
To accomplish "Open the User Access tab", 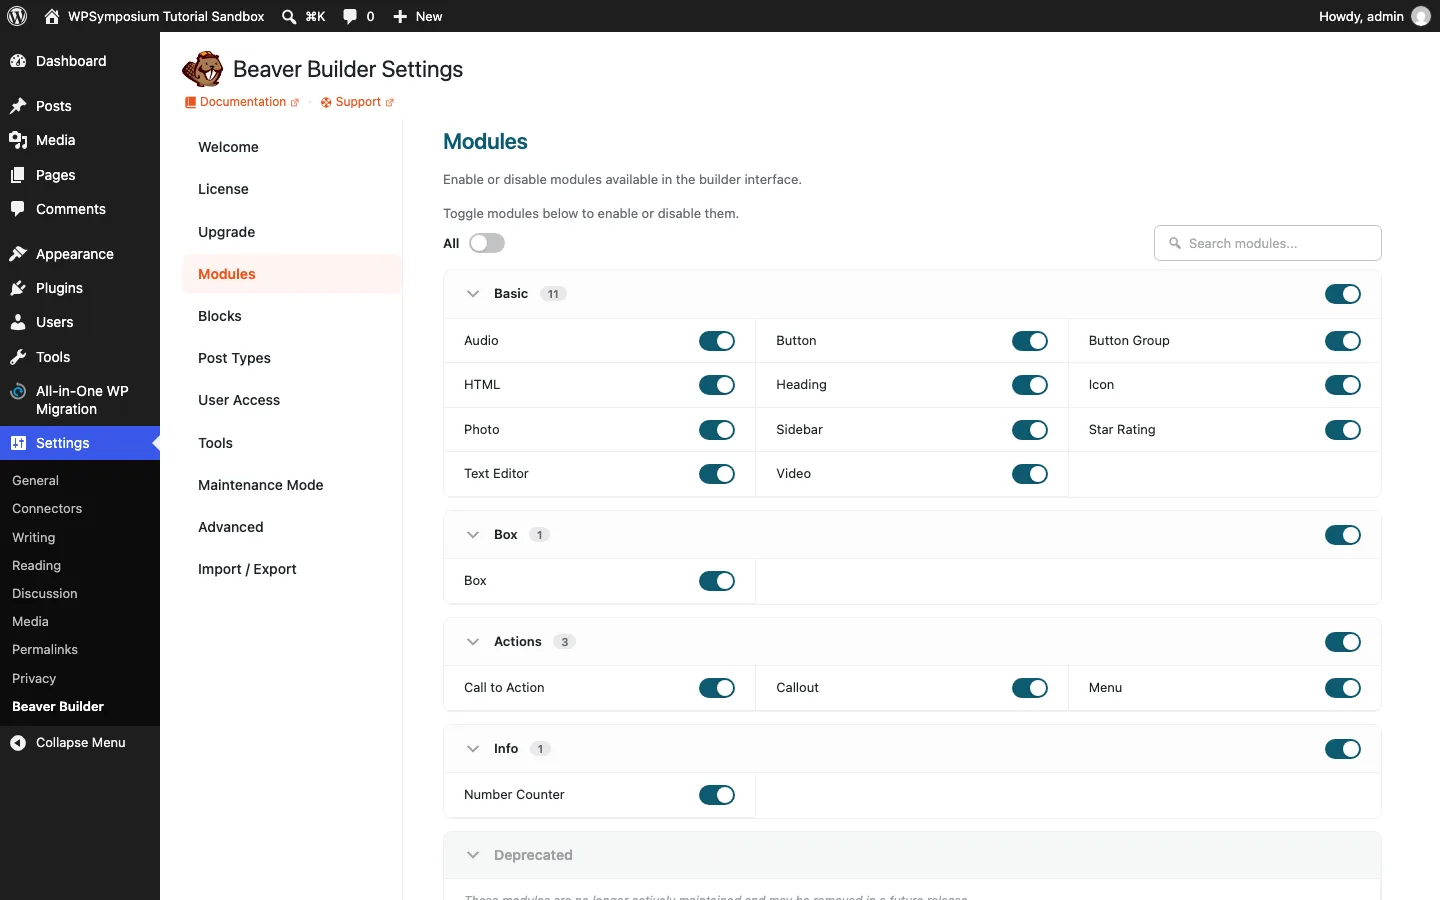I will (292, 400).
